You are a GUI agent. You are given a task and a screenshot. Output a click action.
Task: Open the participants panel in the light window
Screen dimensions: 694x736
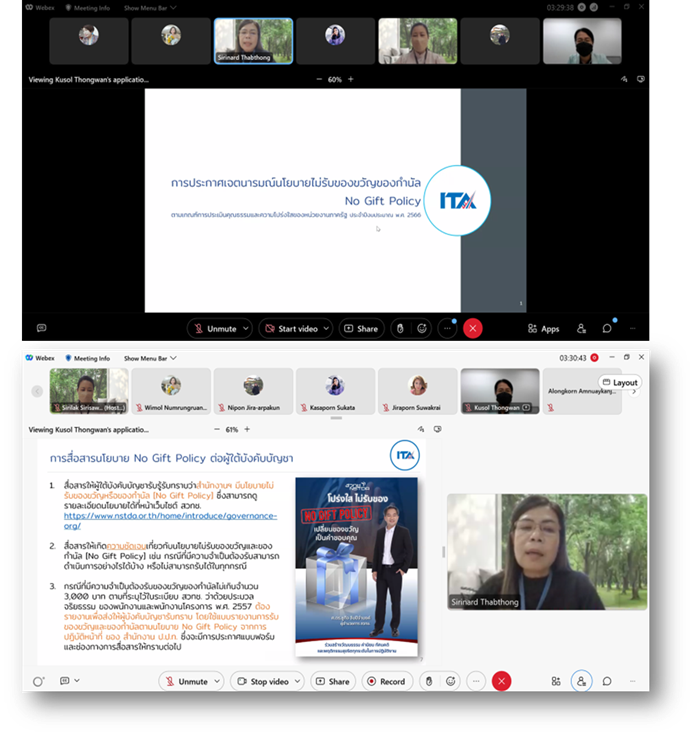coord(581,681)
